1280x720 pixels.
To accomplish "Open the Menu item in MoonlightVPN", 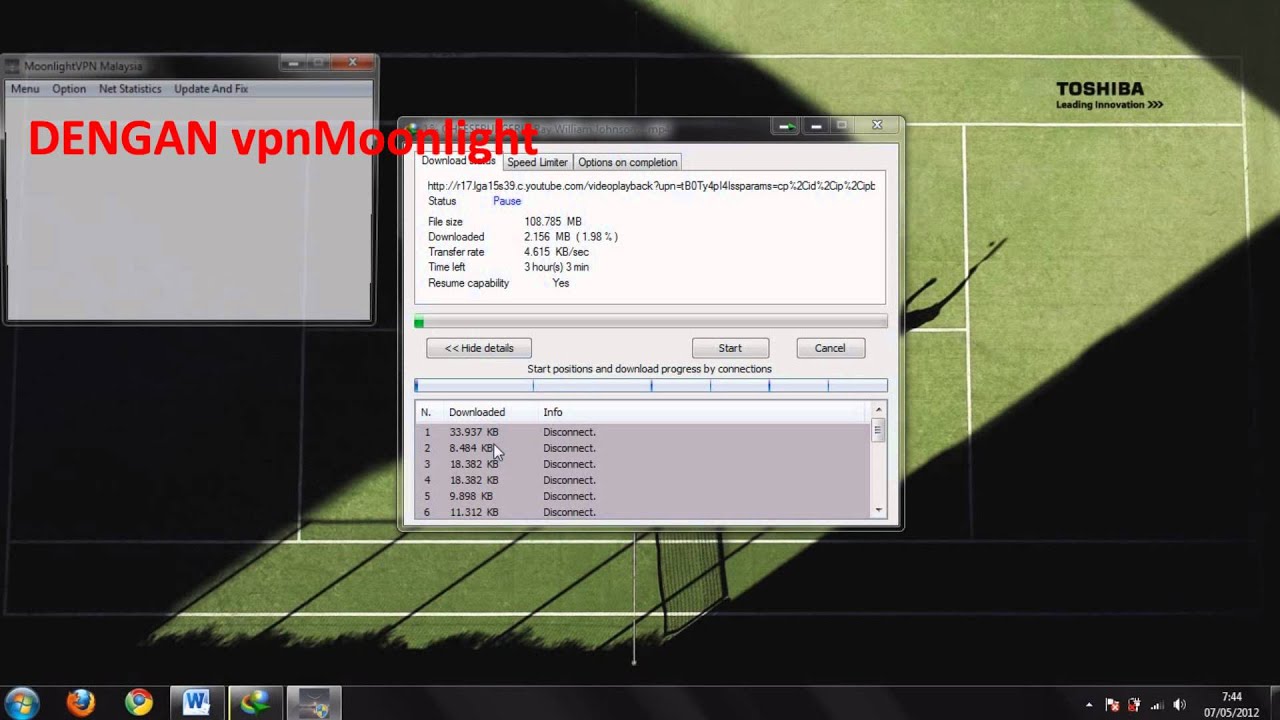I will click(x=25, y=89).
